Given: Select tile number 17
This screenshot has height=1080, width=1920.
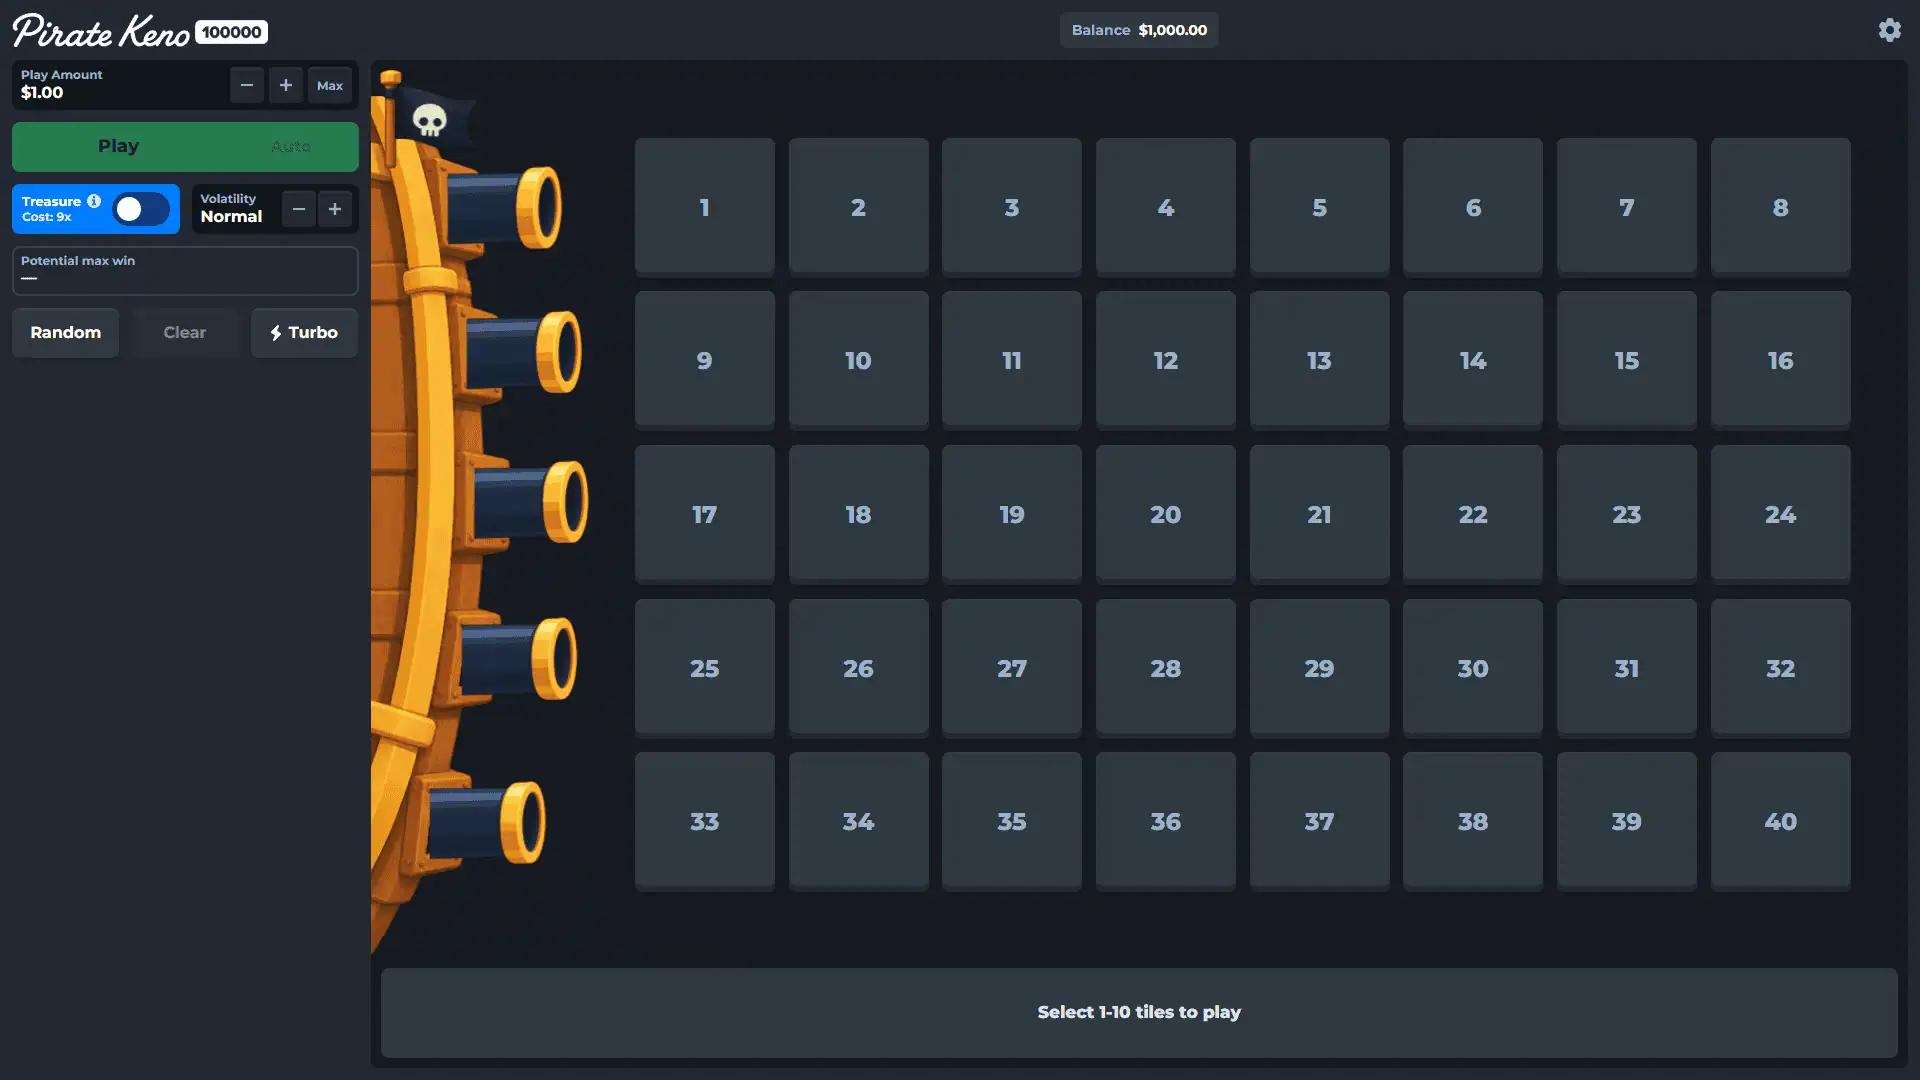Looking at the screenshot, I should pyautogui.click(x=705, y=514).
